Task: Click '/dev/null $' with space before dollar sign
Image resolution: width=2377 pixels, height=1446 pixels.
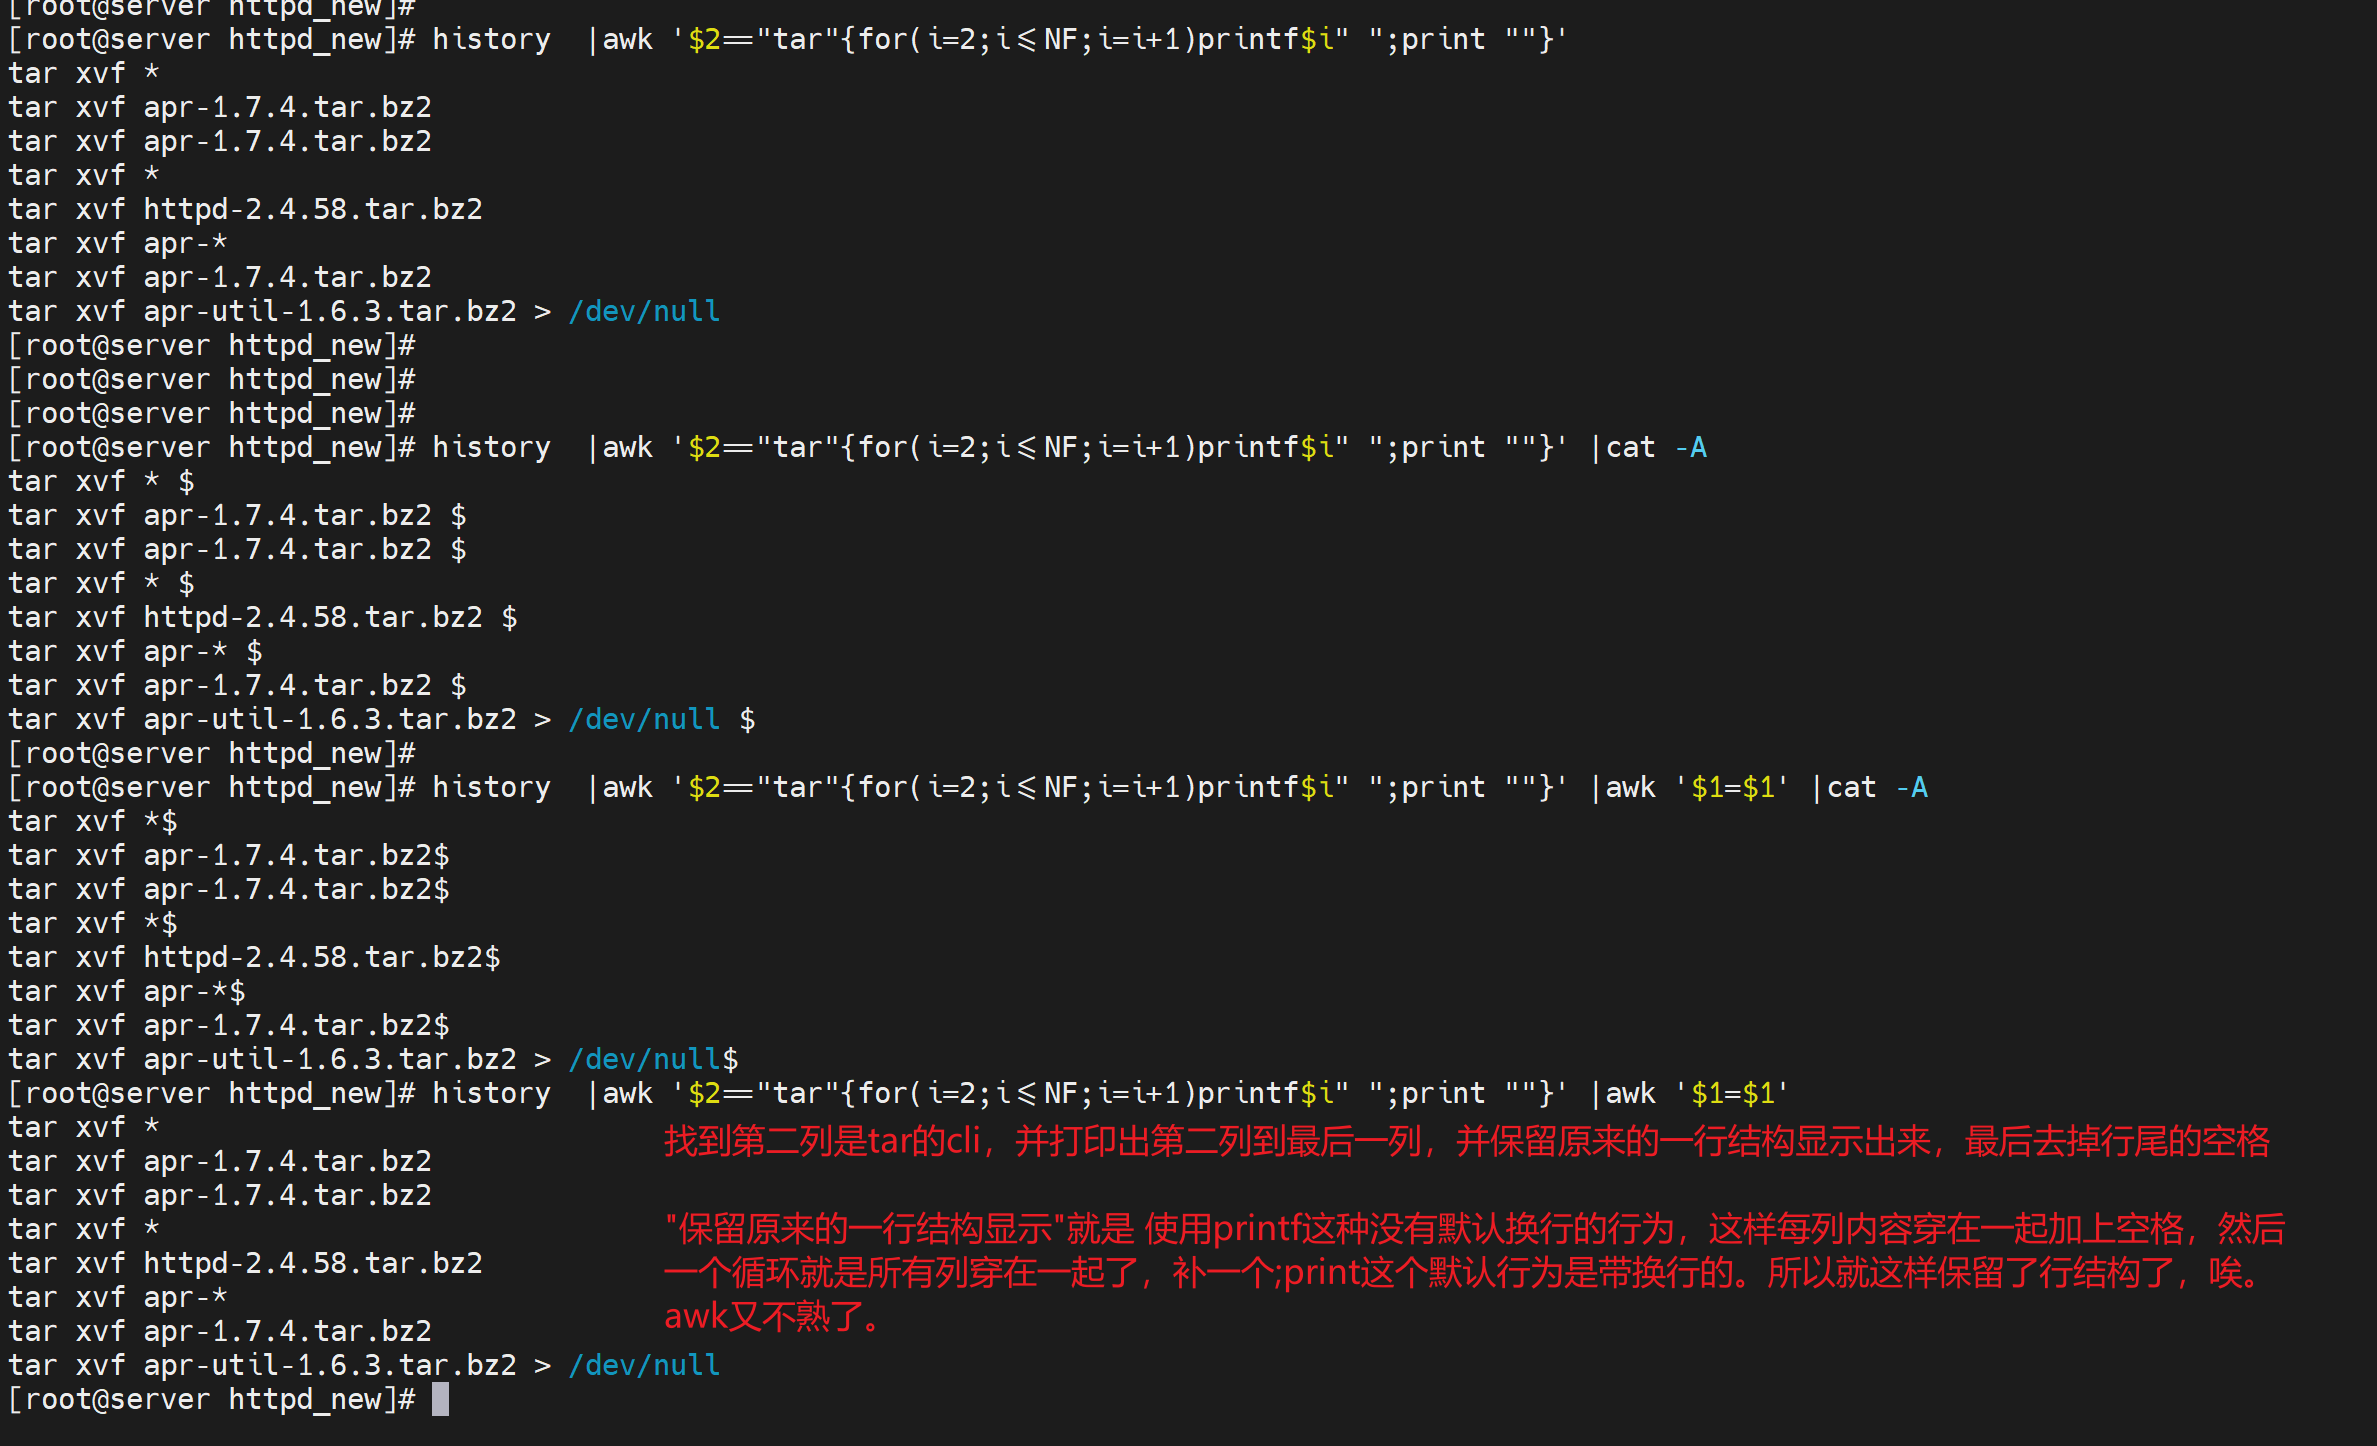Action: [x=661, y=719]
